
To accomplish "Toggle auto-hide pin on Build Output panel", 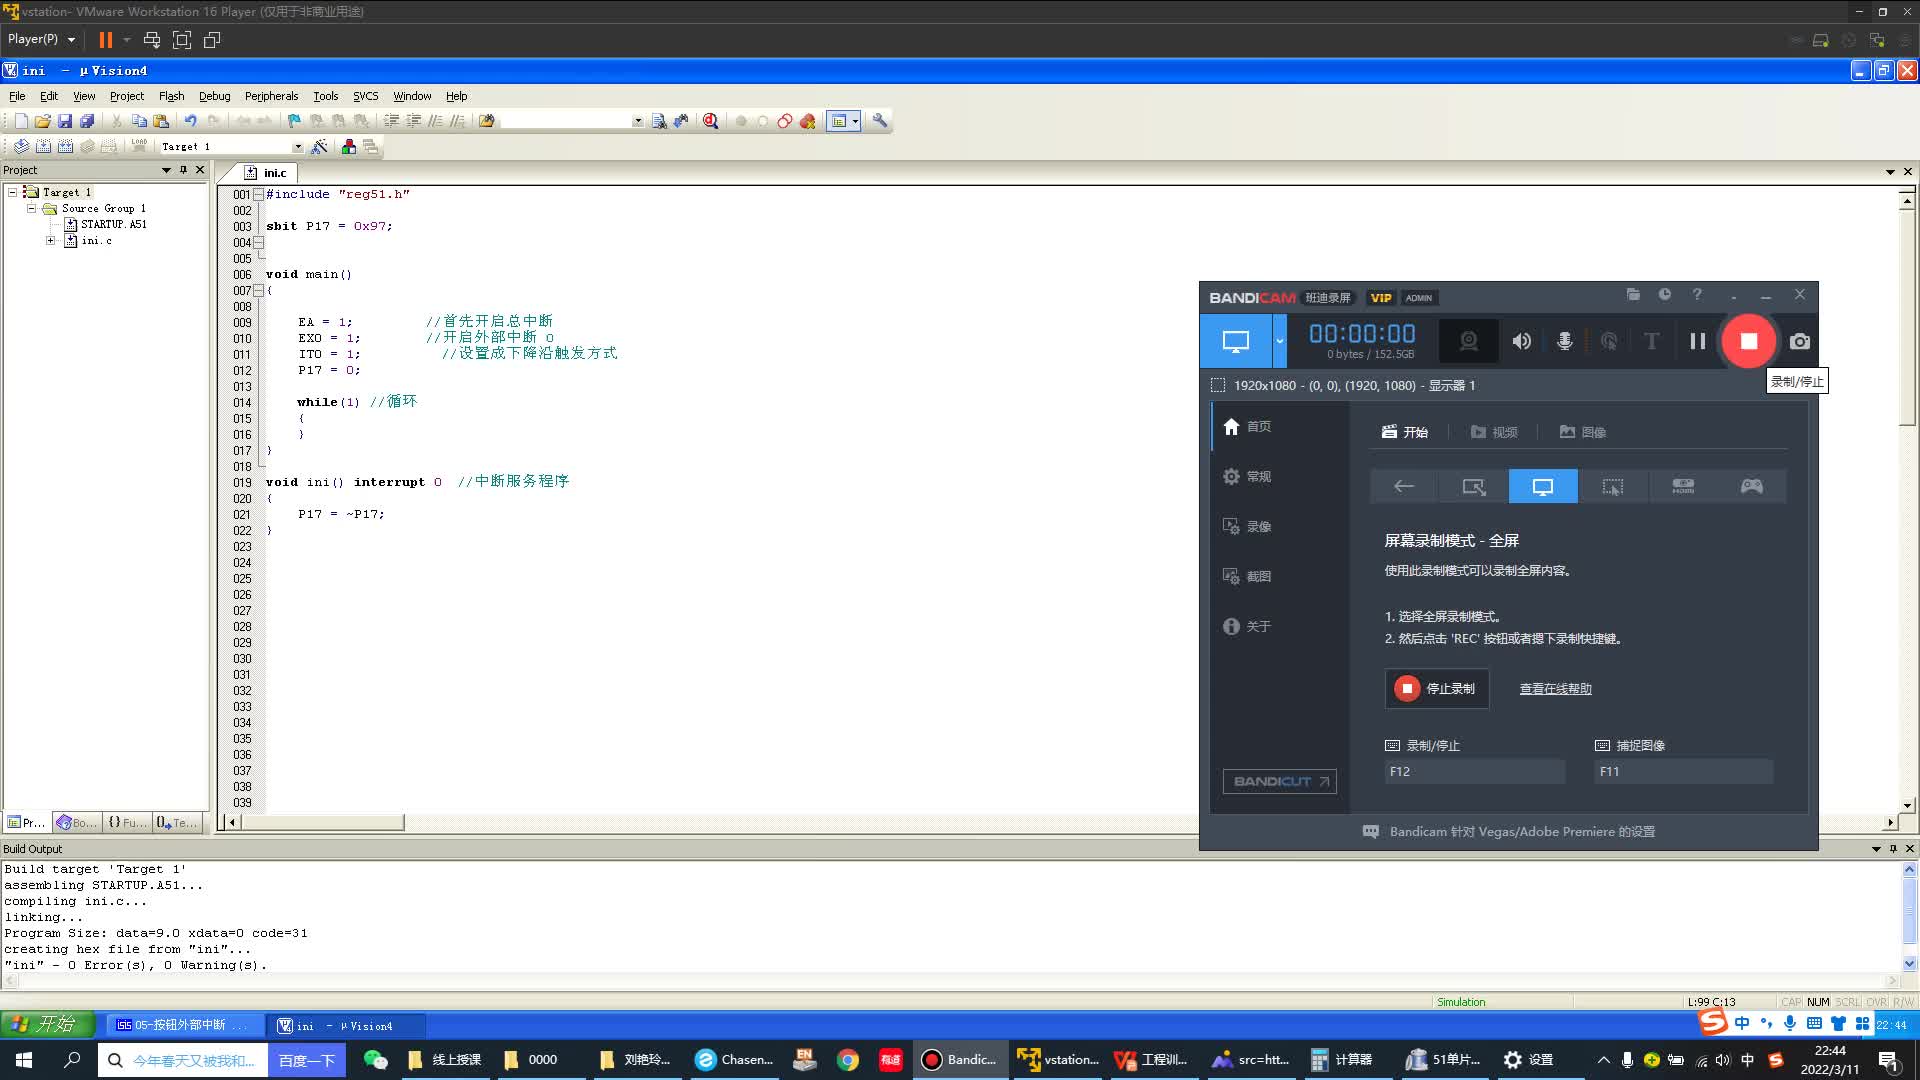I will coord(1893,848).
